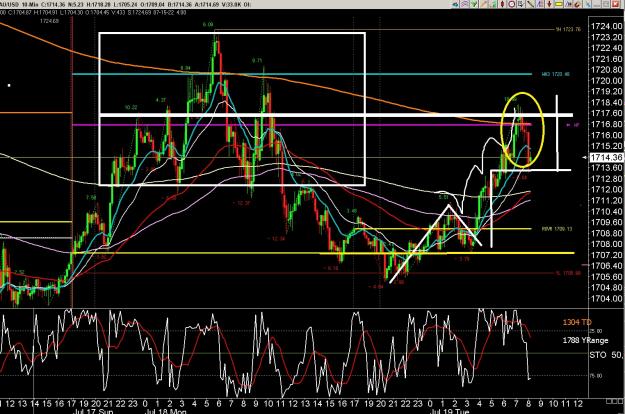Click the yellow 1709.13 level label
The width and height of the screenshot is (625, 414).
pyautogui.click(x=556, y=229)
